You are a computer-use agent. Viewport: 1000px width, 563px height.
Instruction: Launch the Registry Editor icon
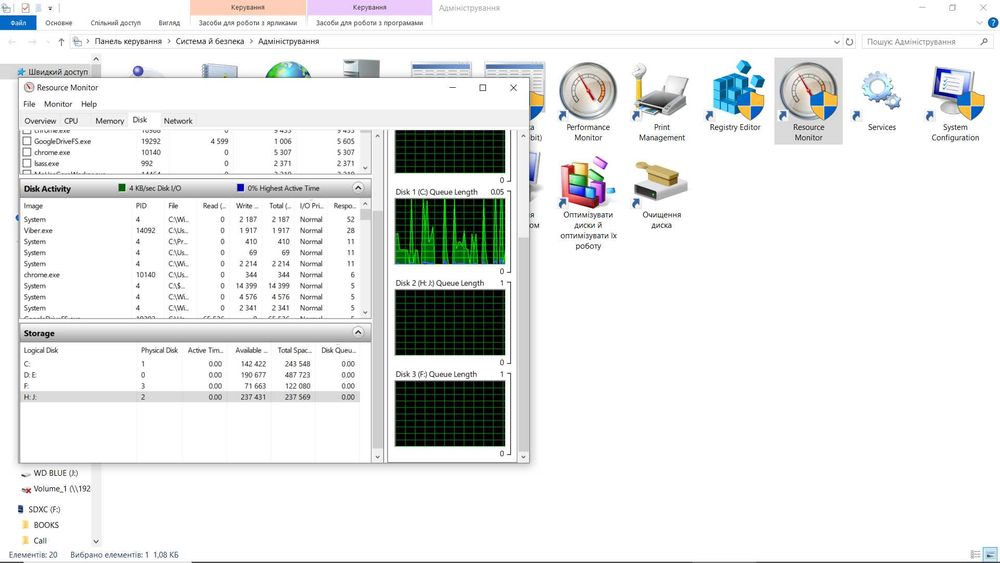point(735,96)
